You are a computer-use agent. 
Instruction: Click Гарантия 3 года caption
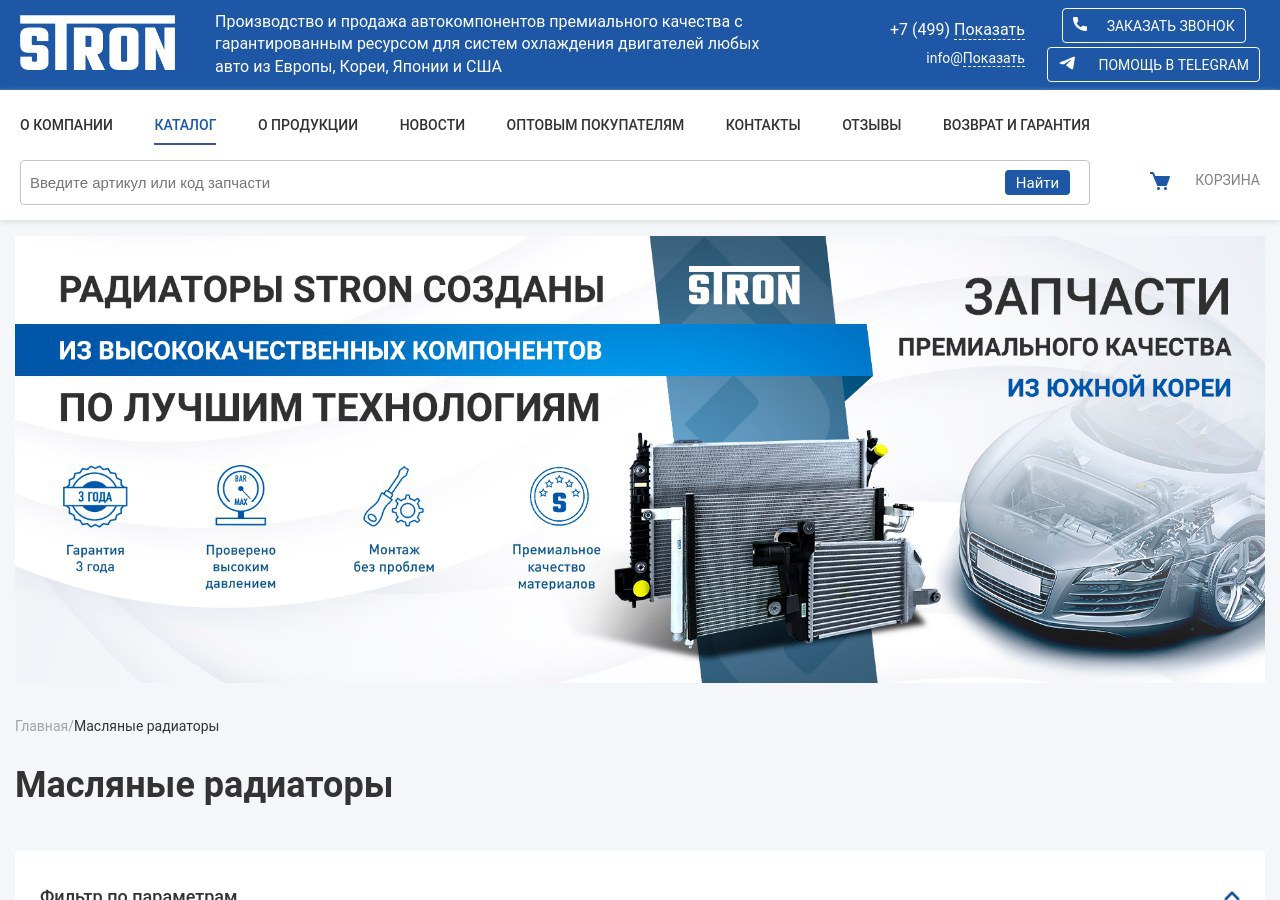(x=95, y=558)
